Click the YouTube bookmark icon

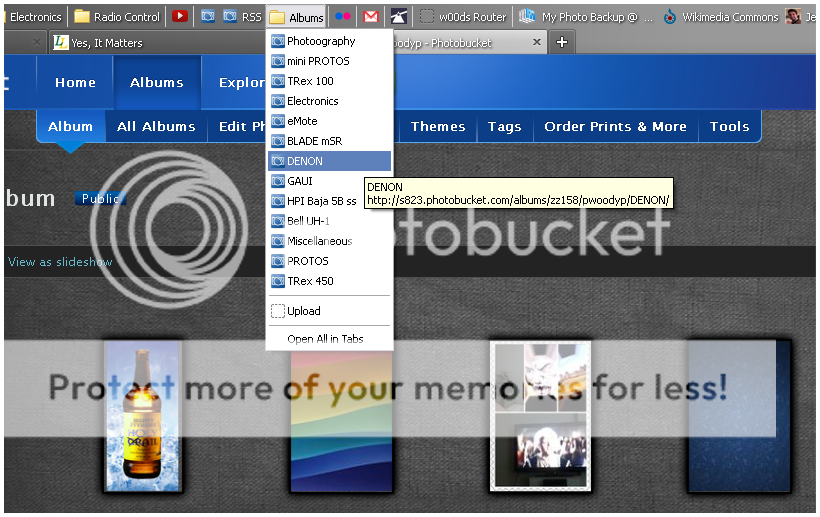pyautogui.click(x=179, y=16)
